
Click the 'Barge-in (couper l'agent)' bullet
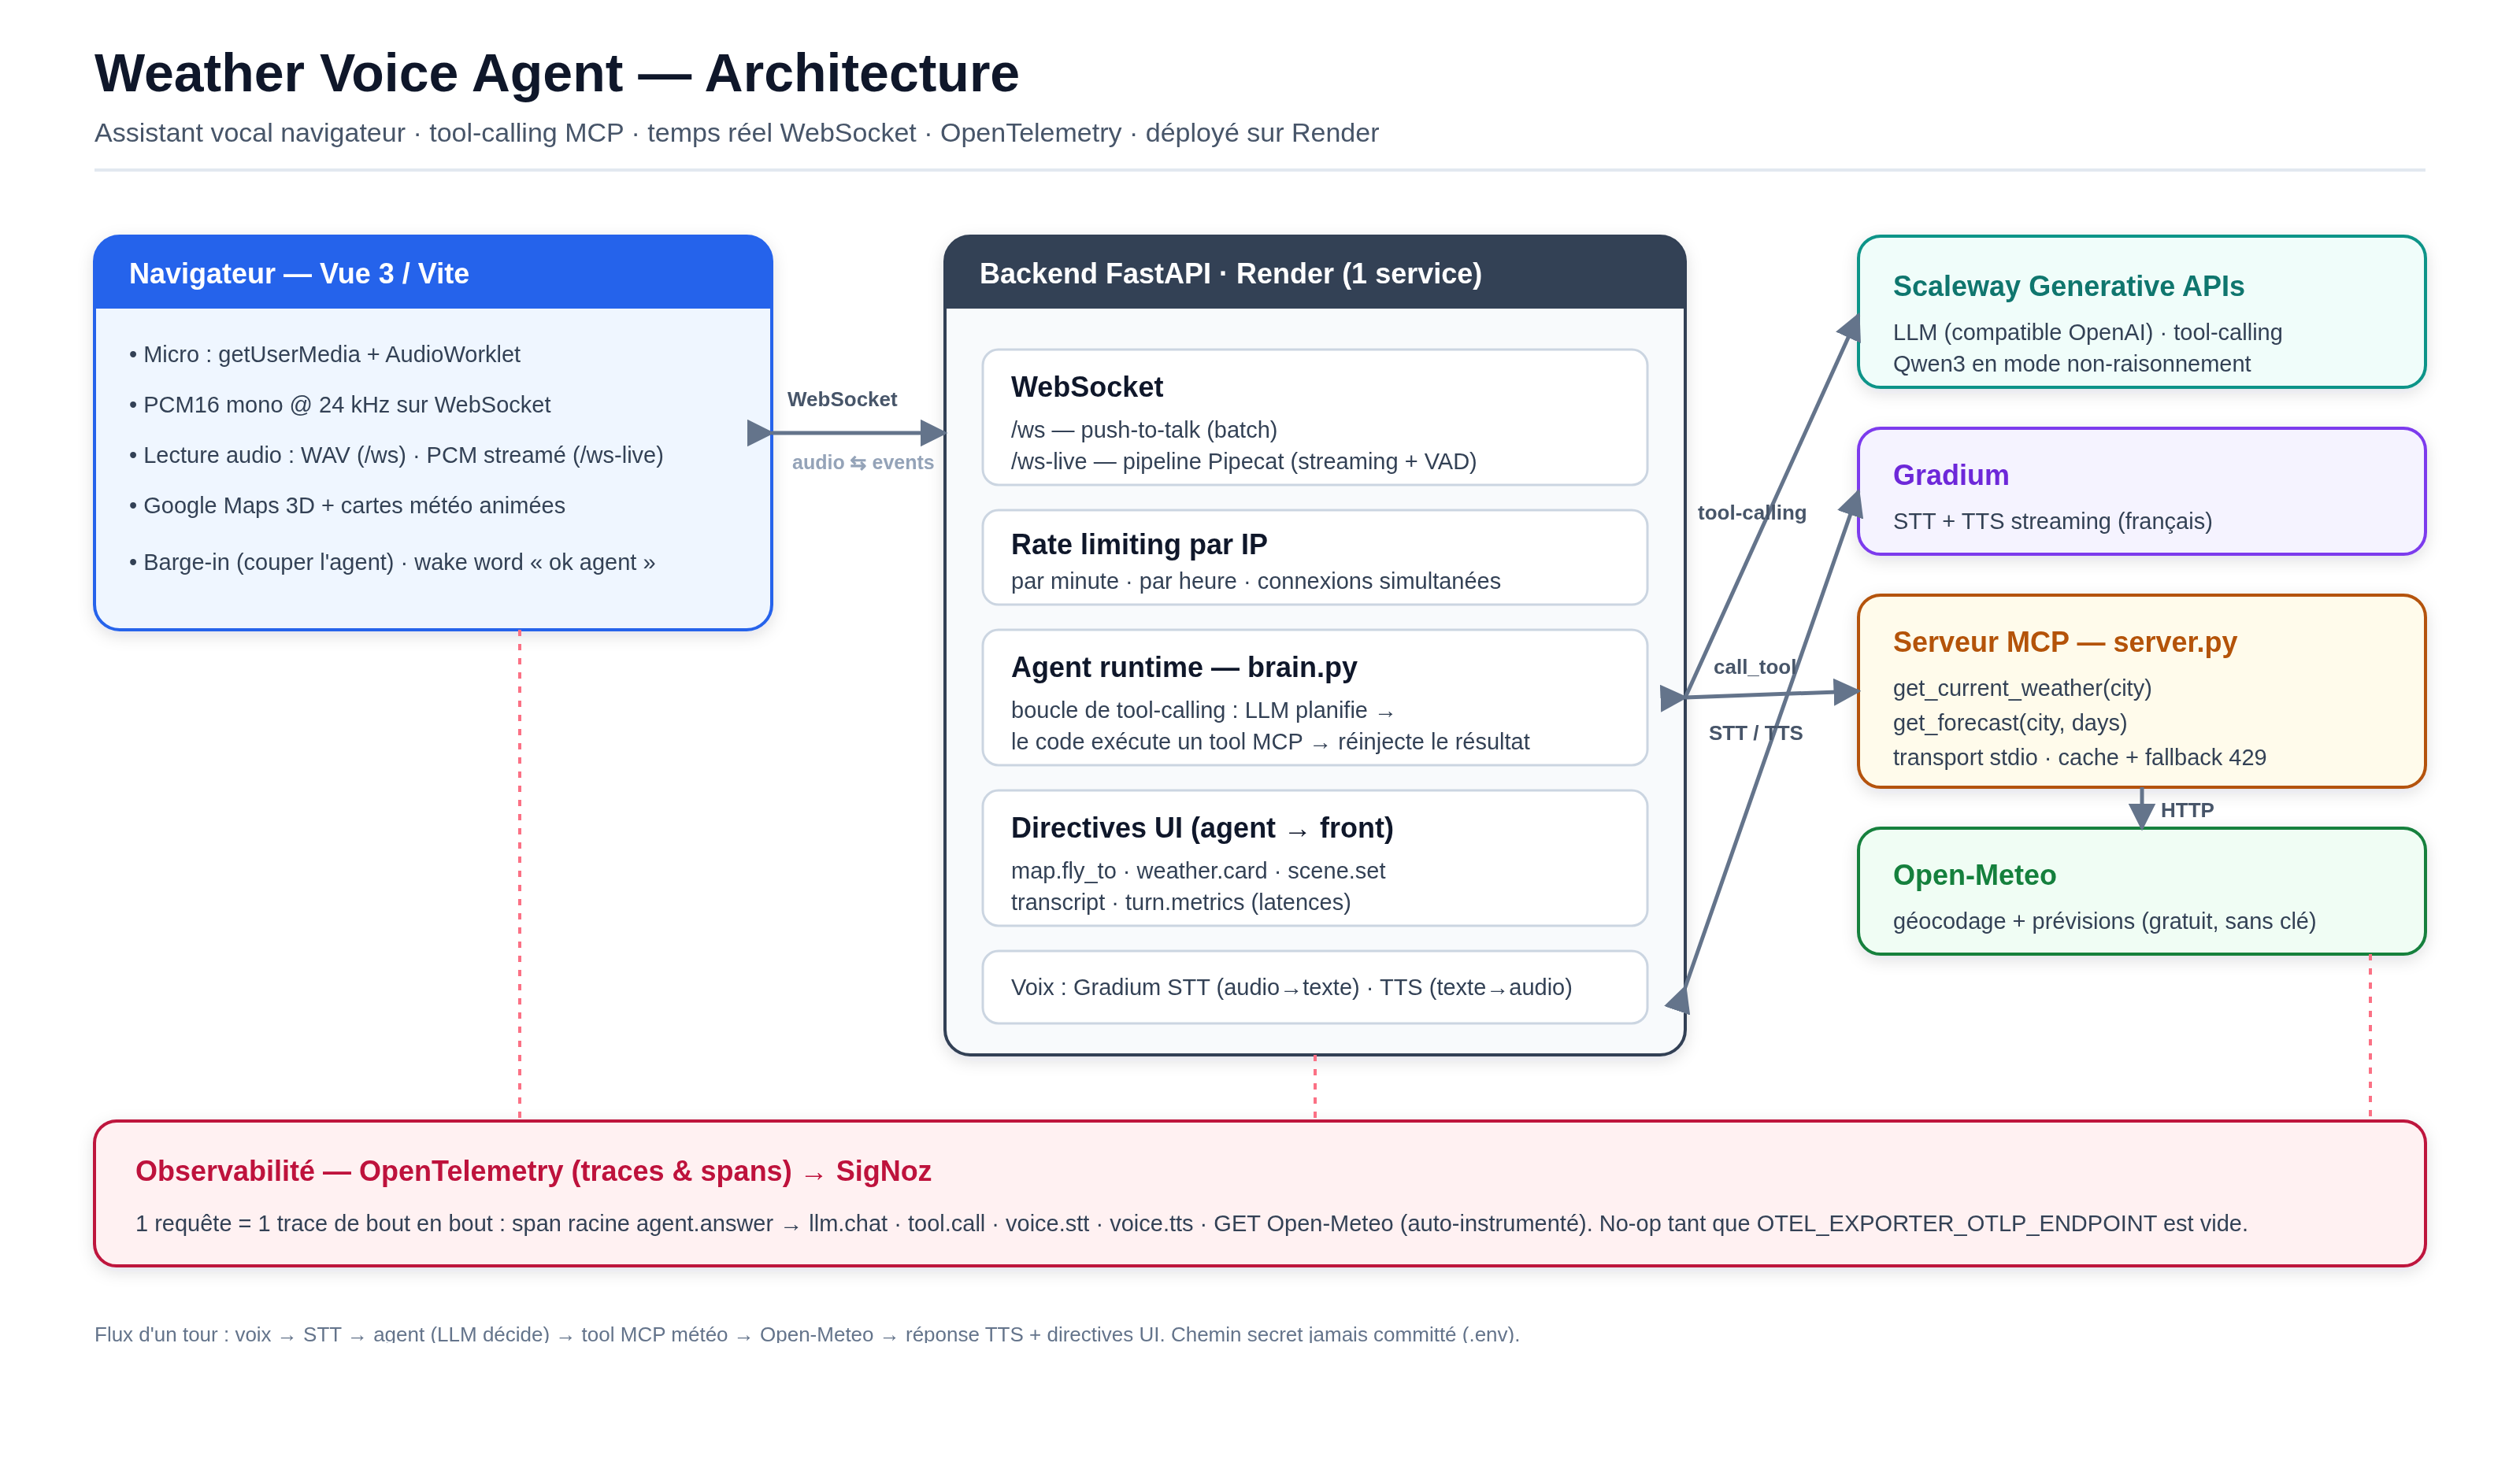tap(392, 562)
